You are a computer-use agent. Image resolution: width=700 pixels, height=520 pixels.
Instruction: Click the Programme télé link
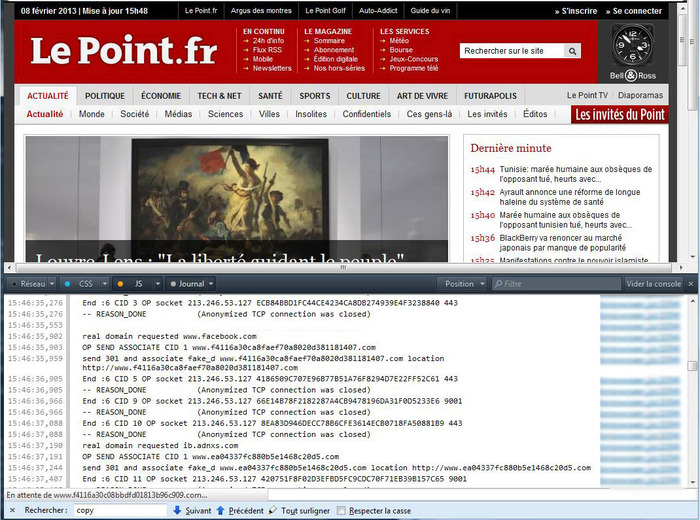(x=413, y=68)
